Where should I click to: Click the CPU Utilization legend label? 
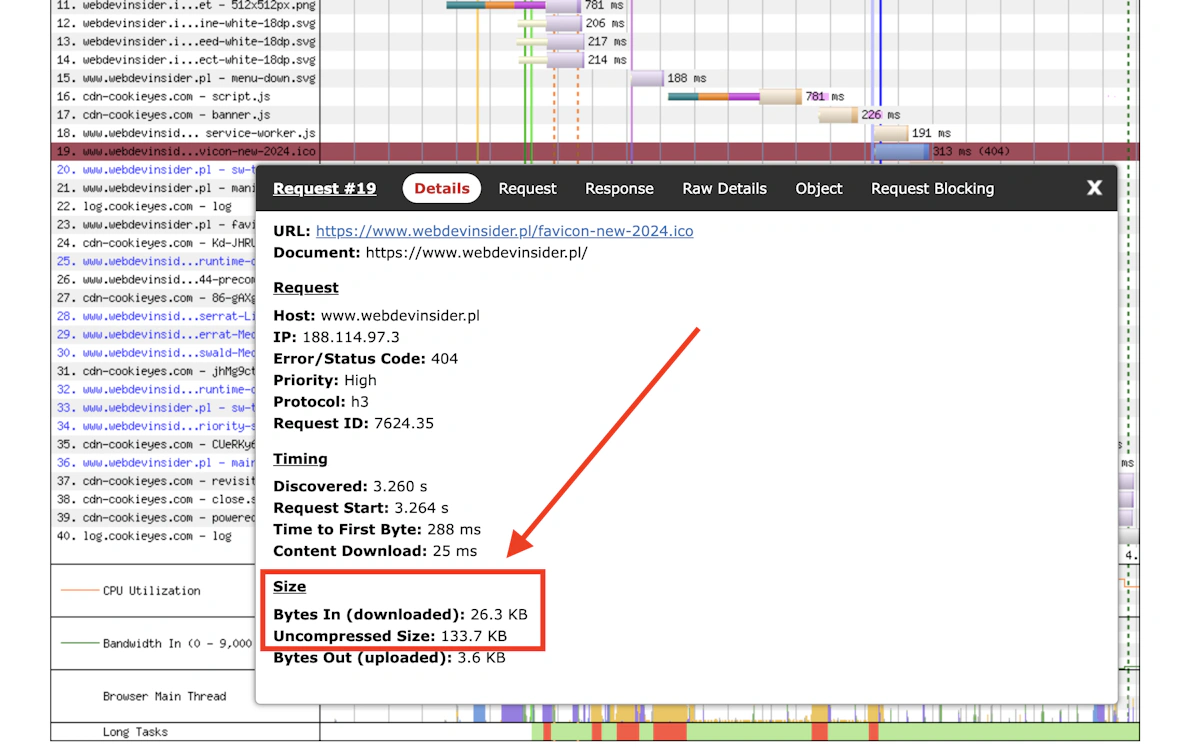coord(152,591)
